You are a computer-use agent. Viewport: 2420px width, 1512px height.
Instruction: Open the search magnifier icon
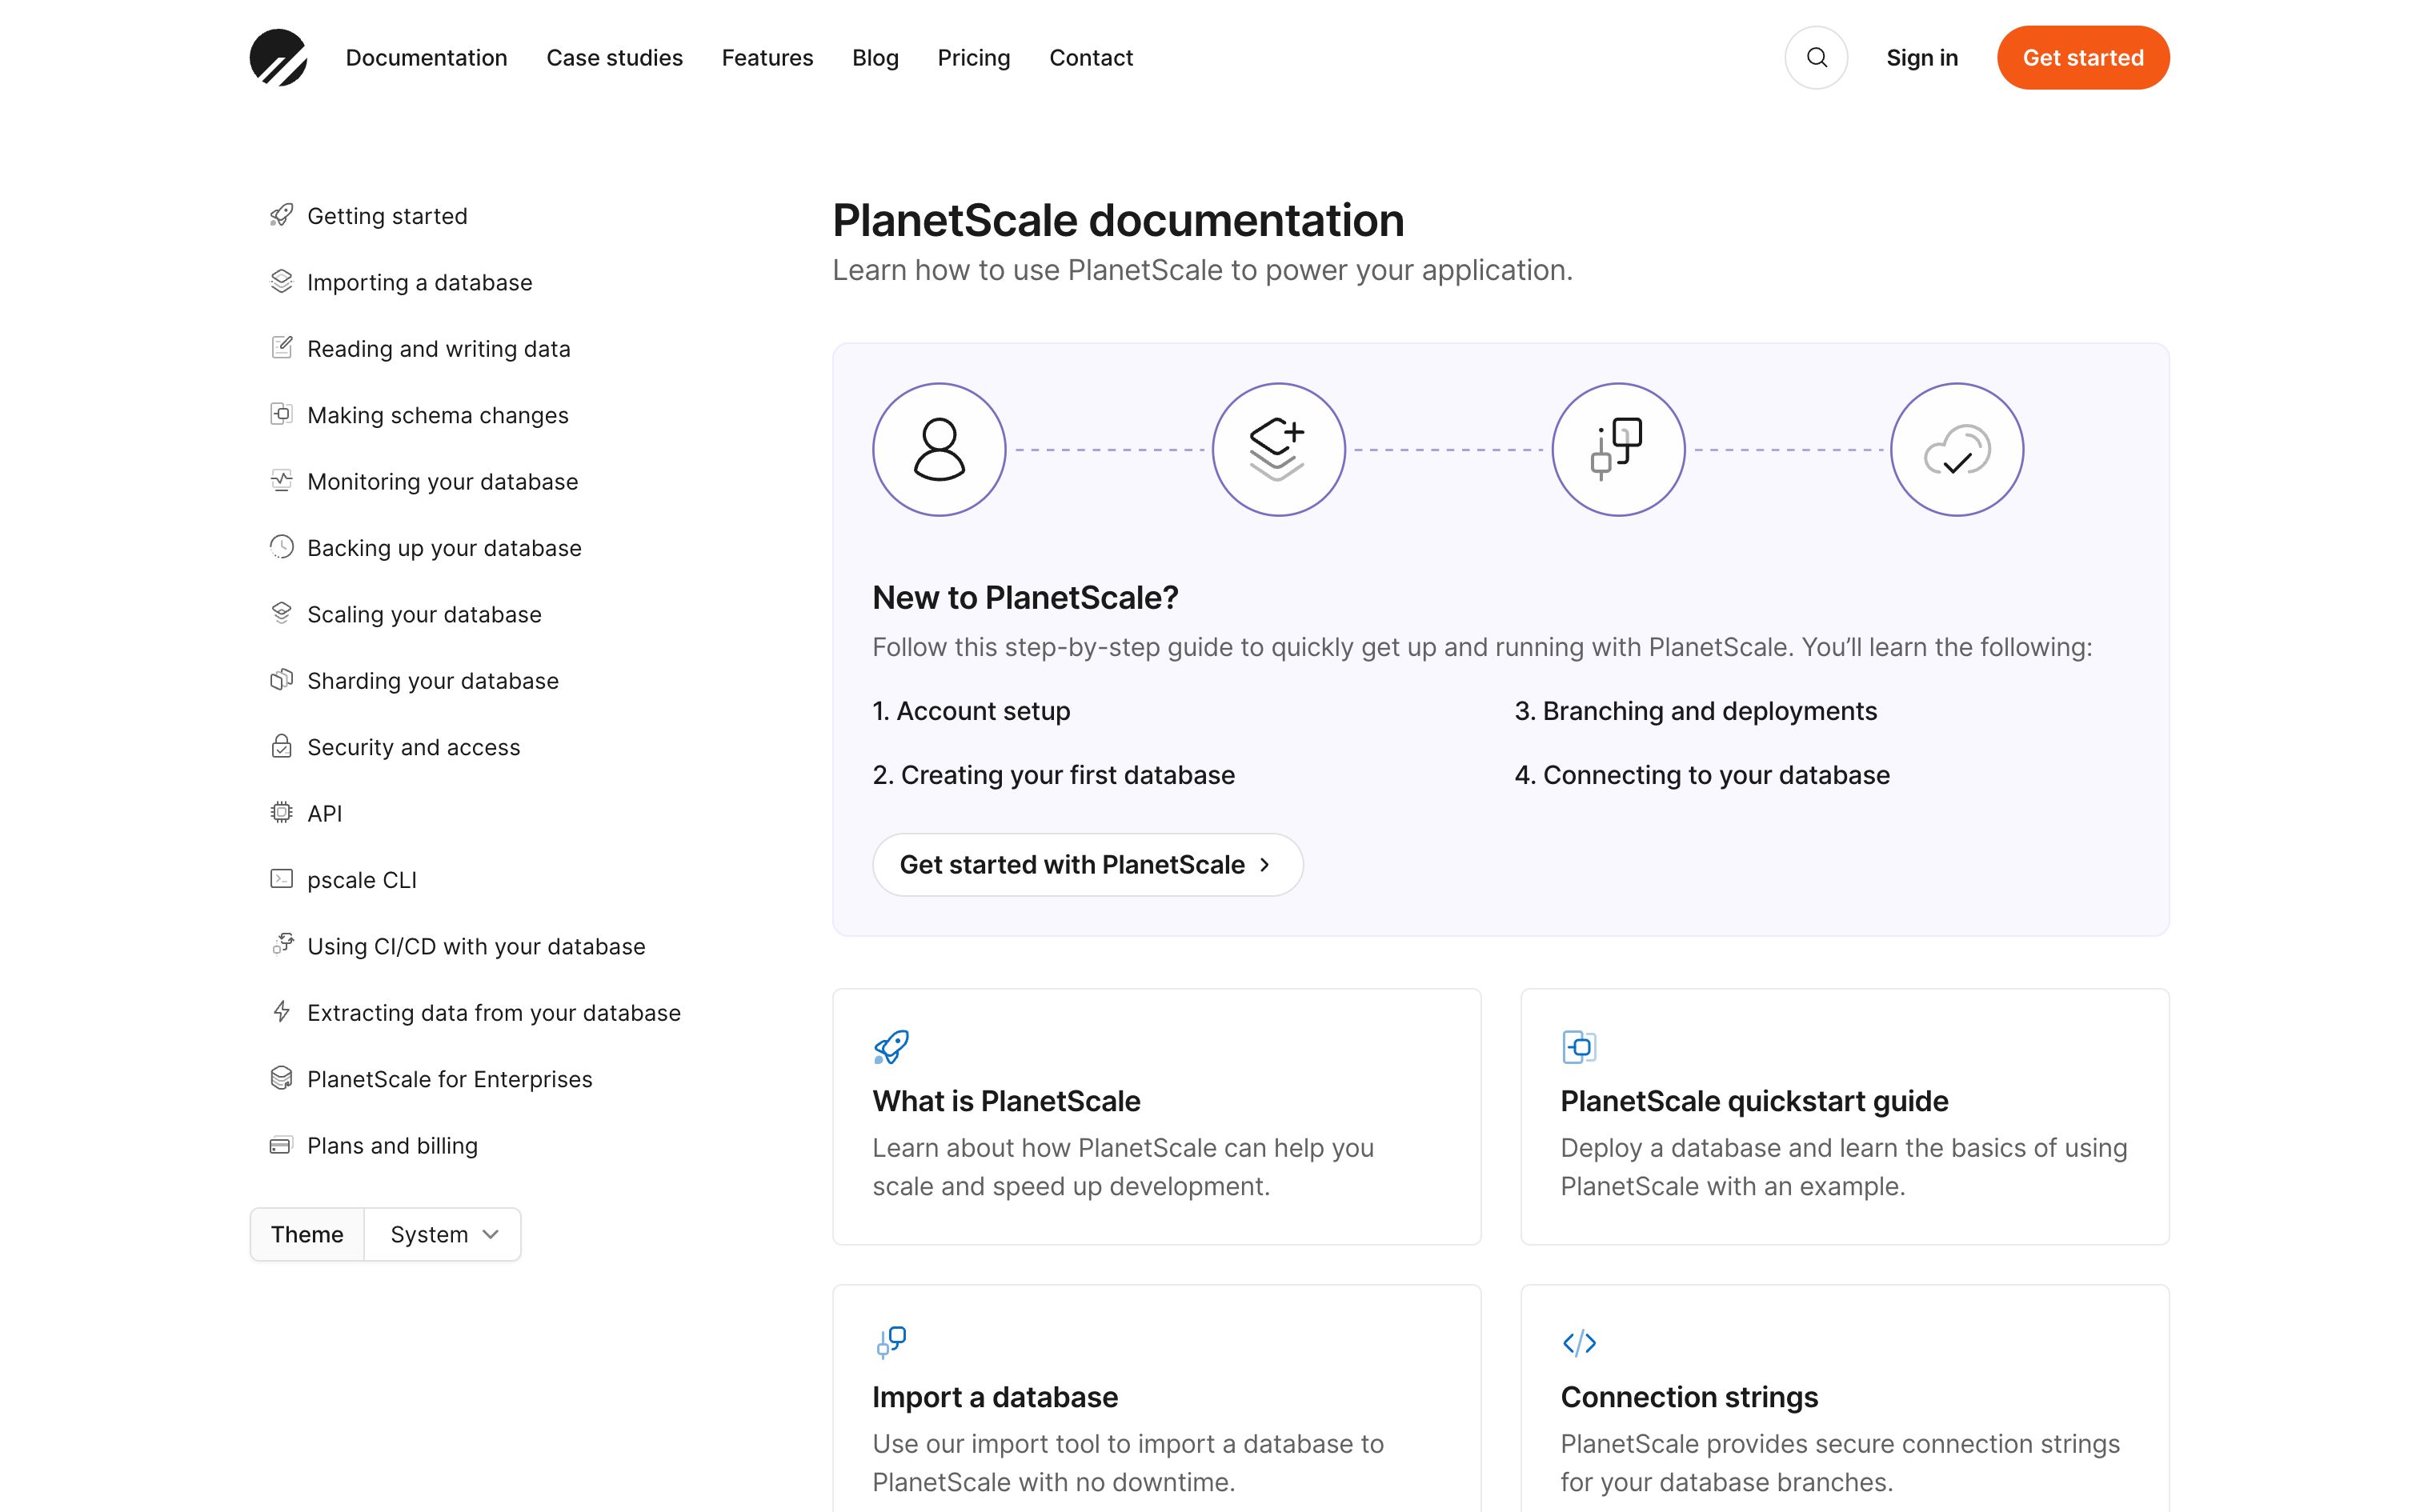pos(1816,58)
